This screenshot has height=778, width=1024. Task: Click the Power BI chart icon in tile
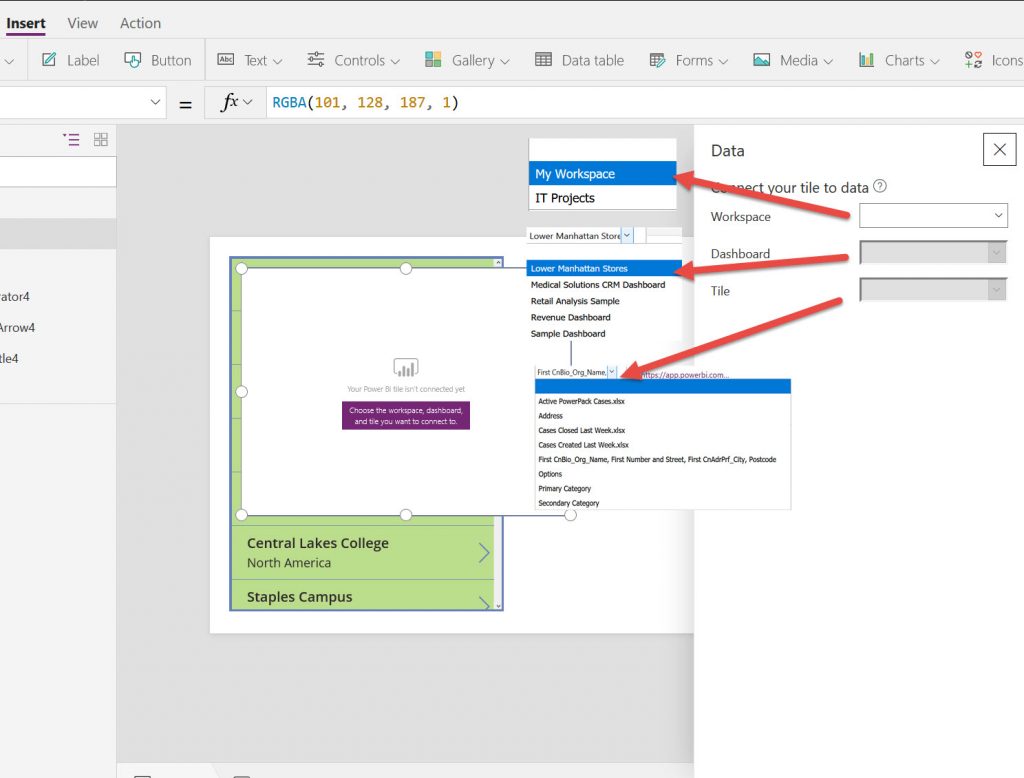tap(405, 367)
